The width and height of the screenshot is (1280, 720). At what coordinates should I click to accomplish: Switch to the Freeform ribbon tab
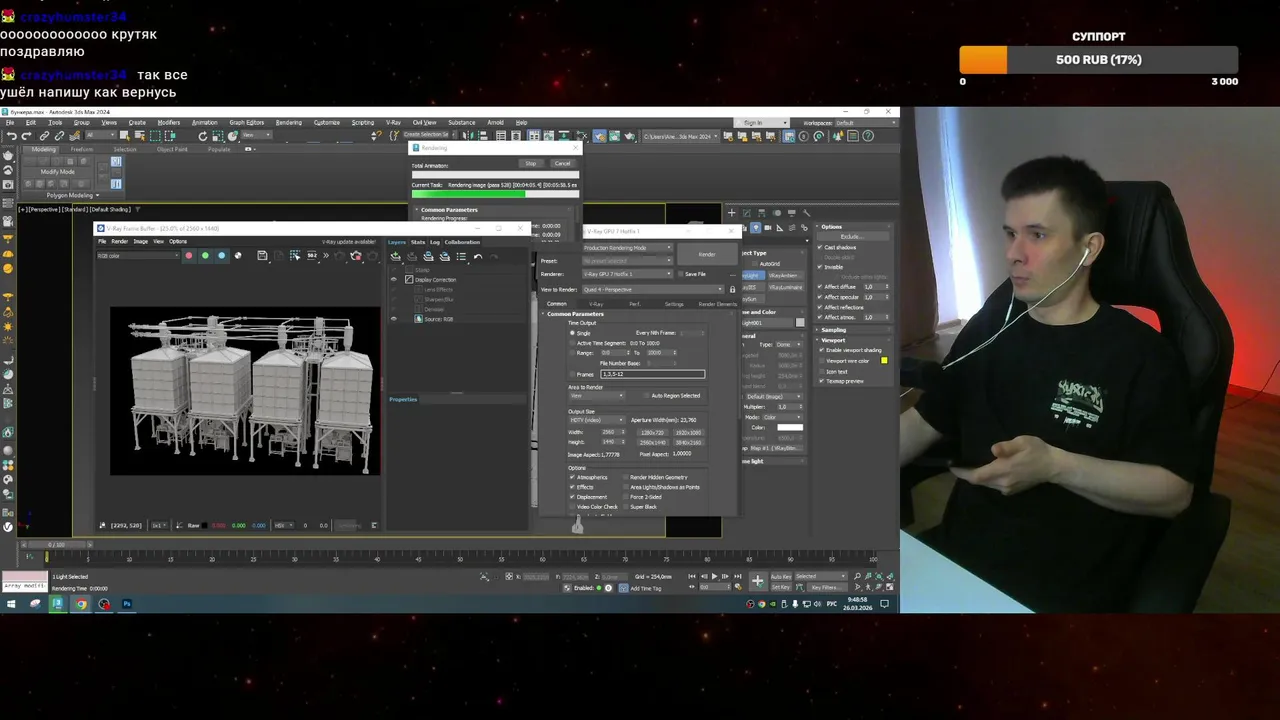[82, 150]
